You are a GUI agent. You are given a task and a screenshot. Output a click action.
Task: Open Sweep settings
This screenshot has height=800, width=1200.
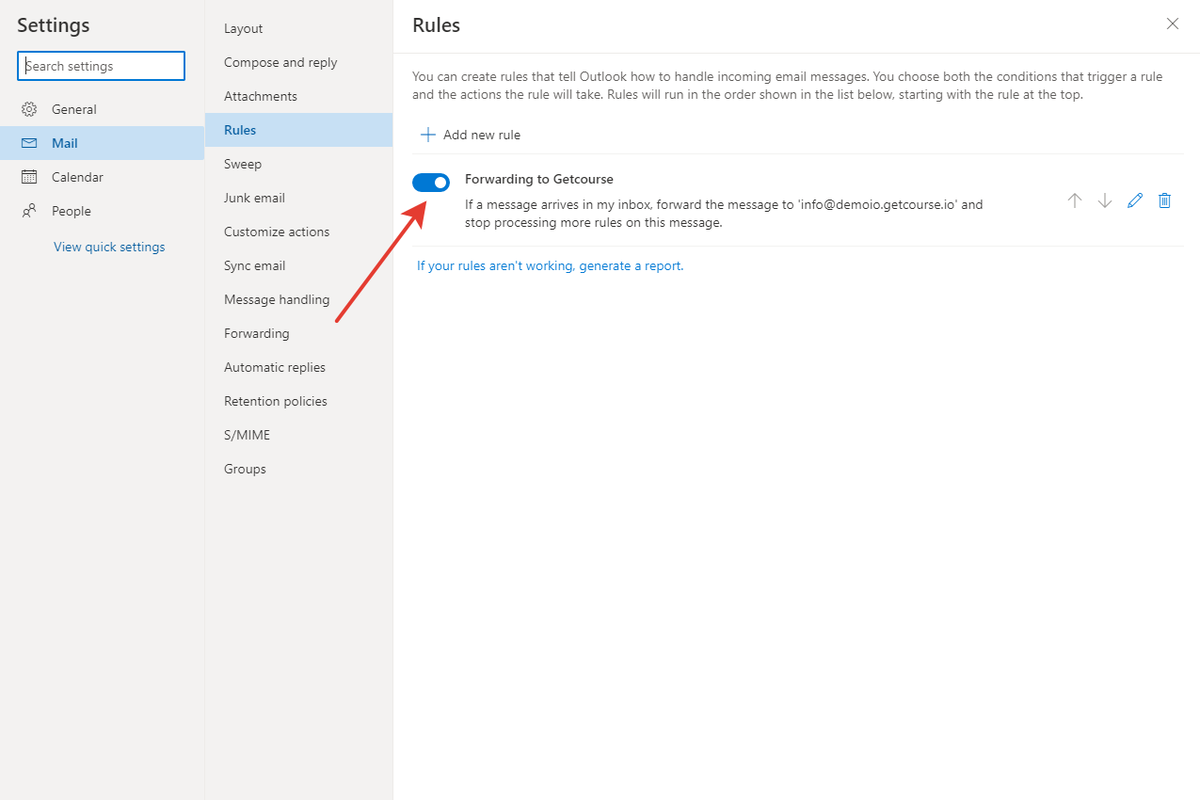pyautogui.click(x=299, y=164)
